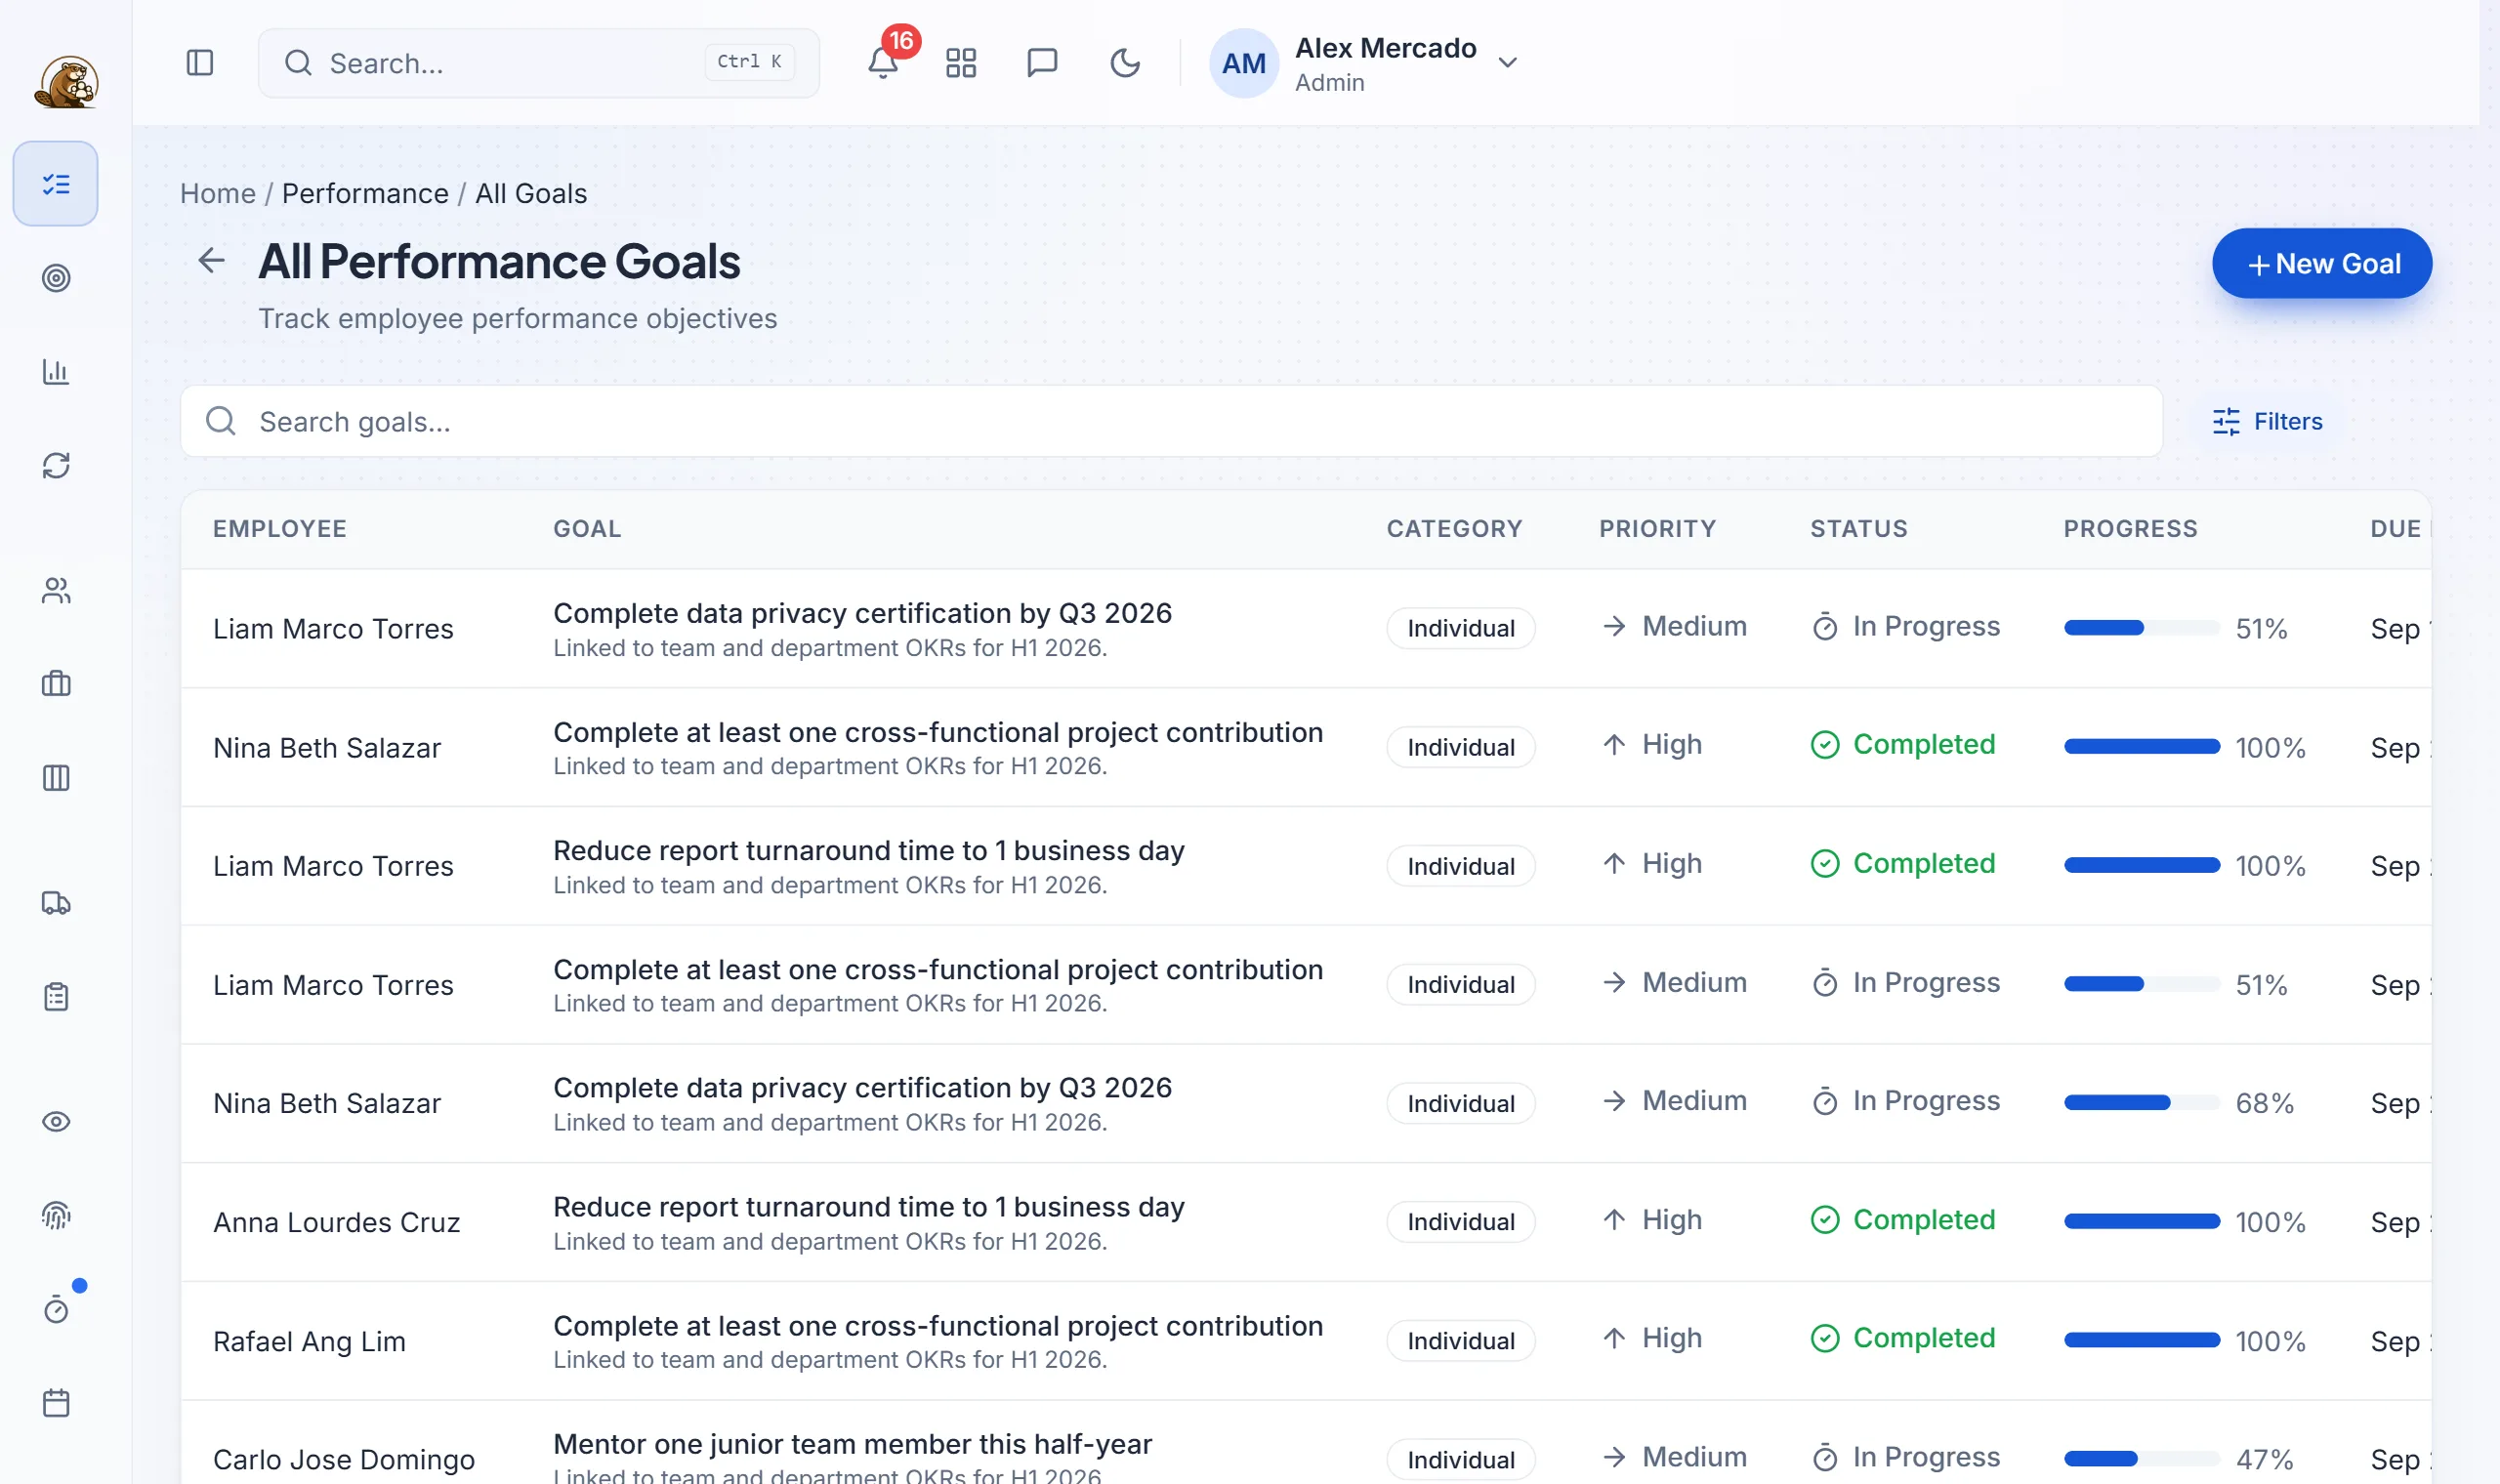This screenshot has height=1484, width=2500.
Task: Select Mentor one junior team member goal
Action: pos(852,1443)
